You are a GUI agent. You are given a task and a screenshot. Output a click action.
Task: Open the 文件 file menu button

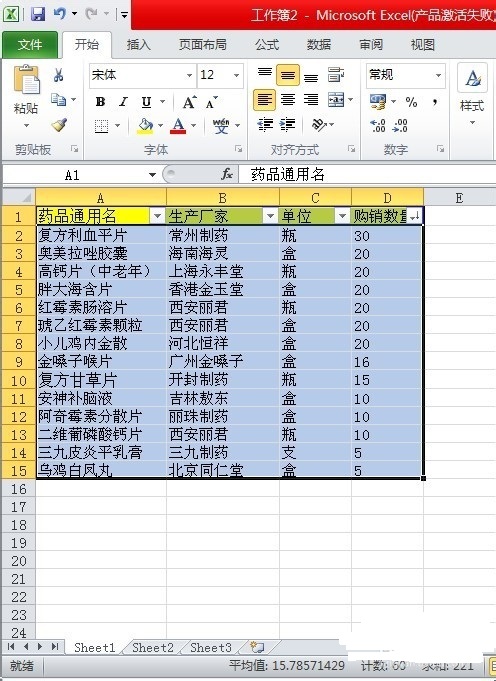coord(30,45)
